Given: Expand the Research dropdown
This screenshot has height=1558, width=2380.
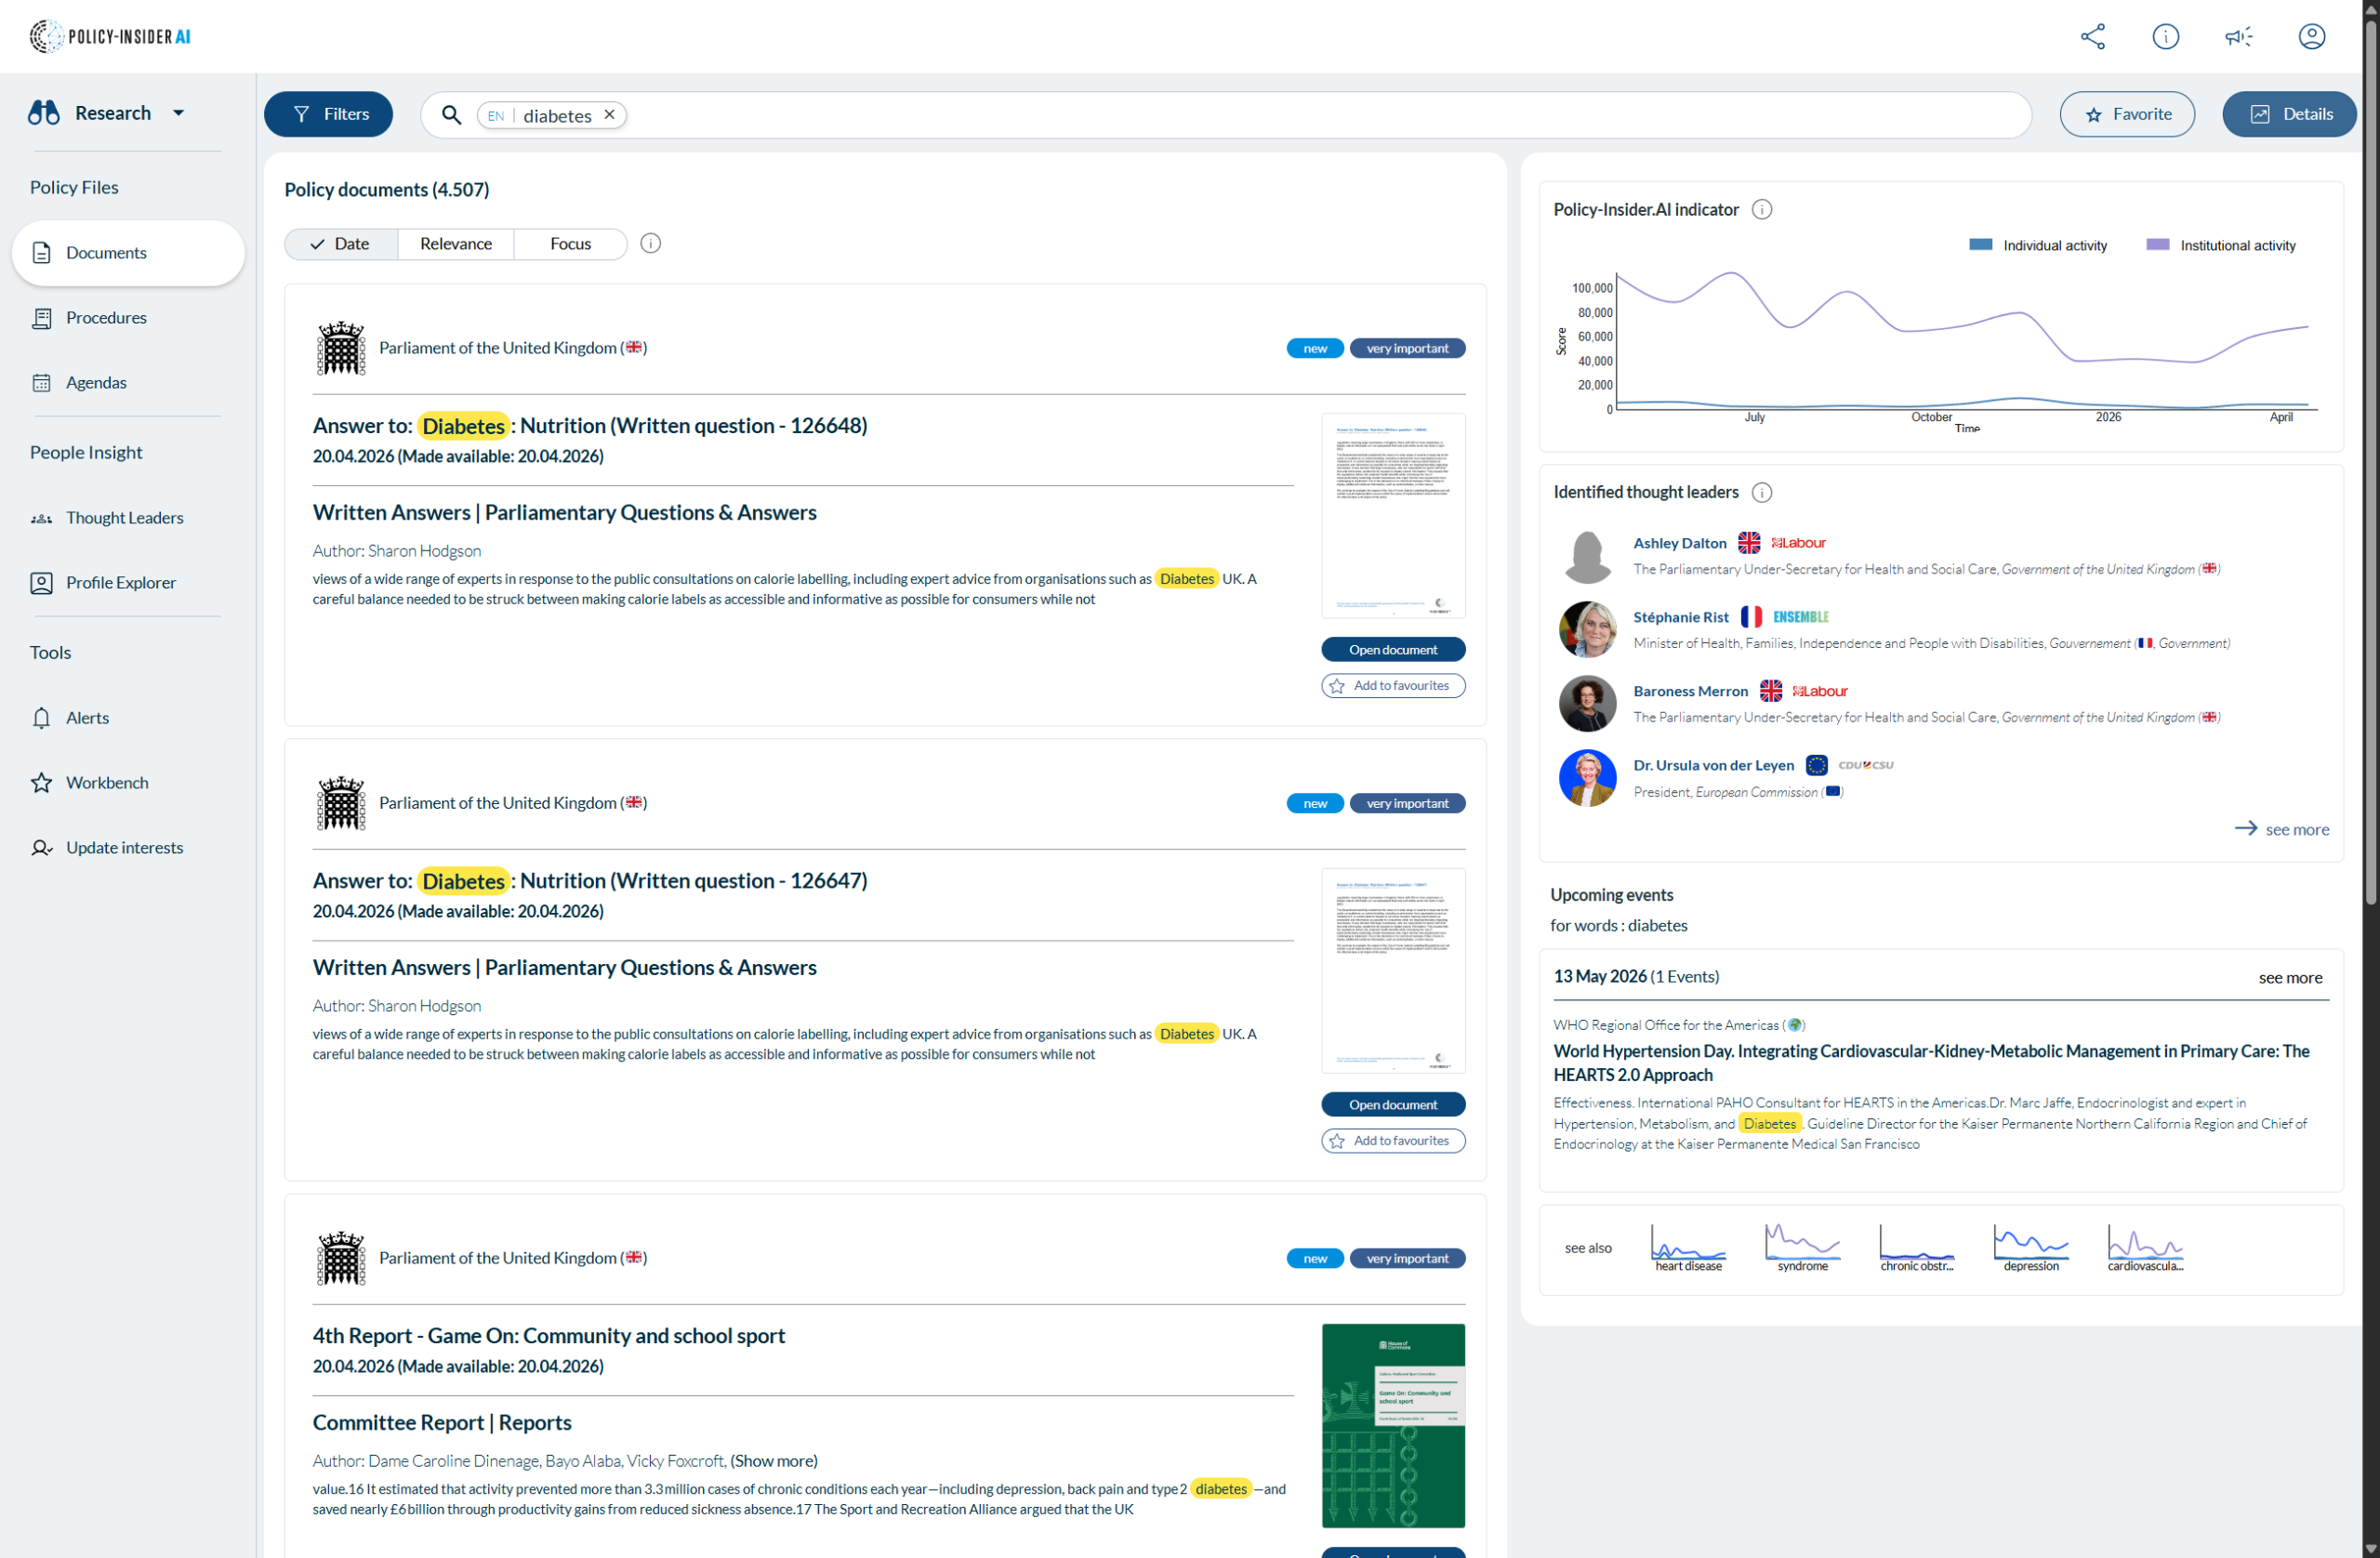Looking at the screenshot, I should tap(178, 112).
